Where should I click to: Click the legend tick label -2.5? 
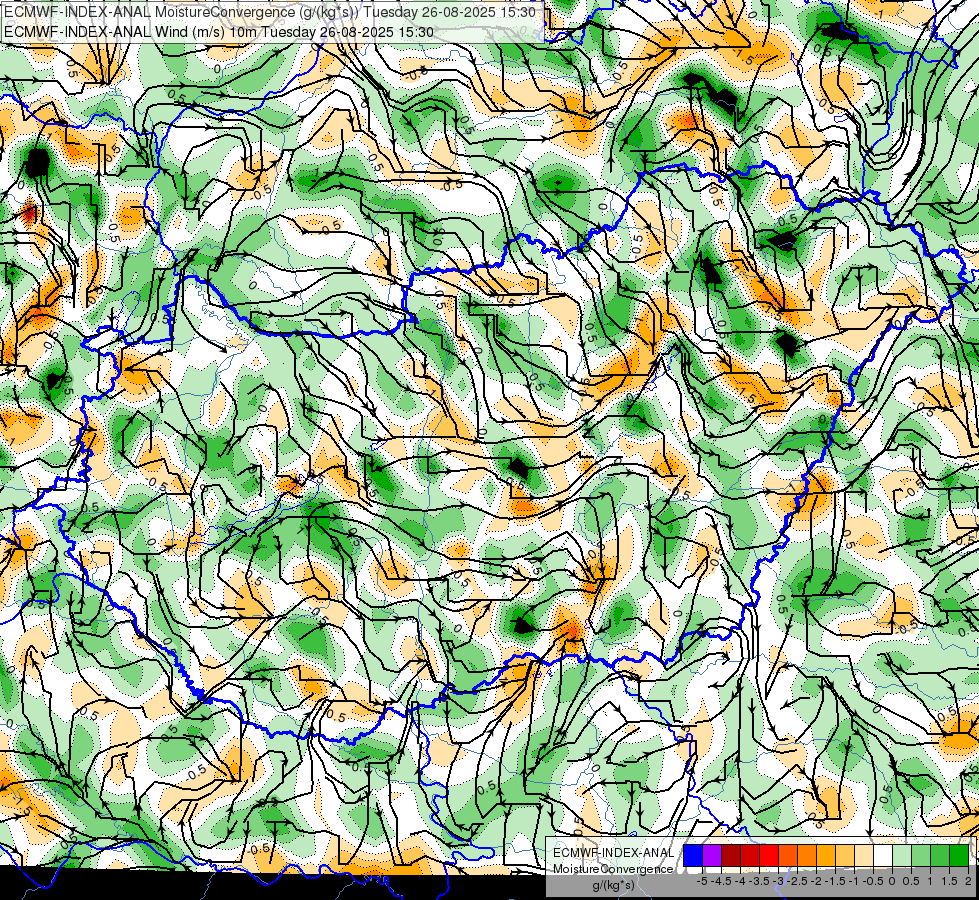click(x=795, y=881)
